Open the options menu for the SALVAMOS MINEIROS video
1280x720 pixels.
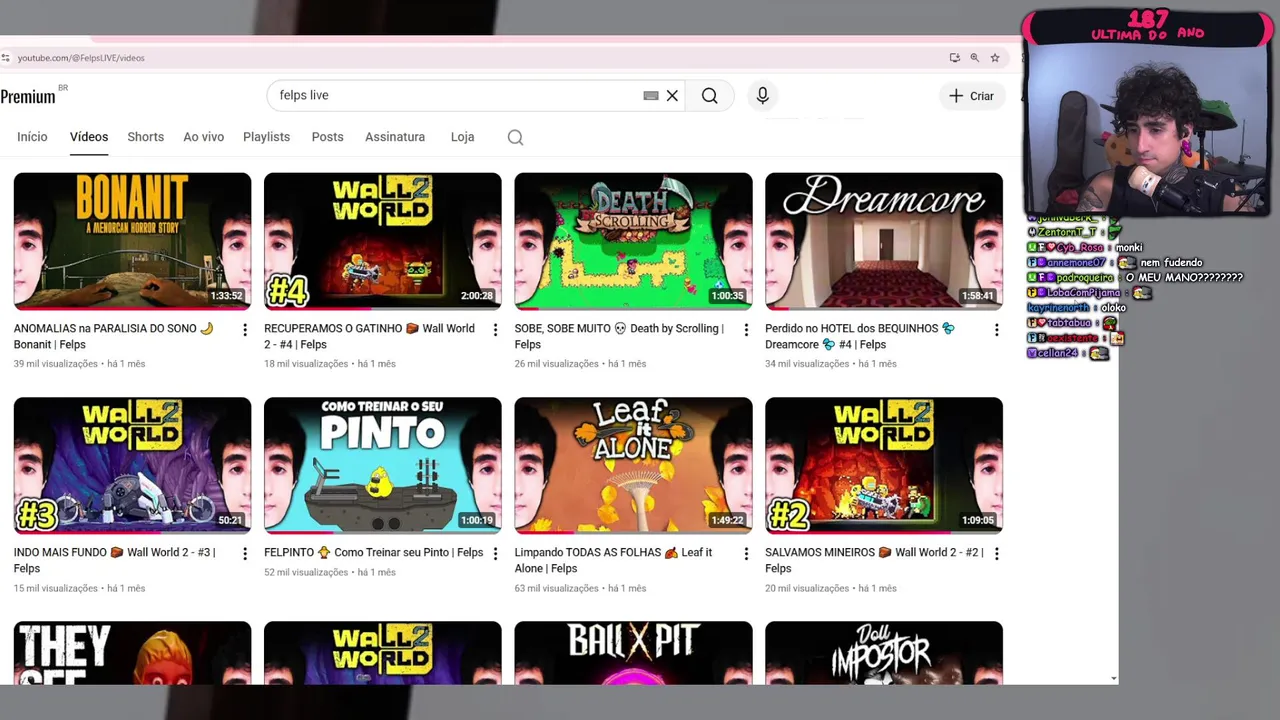pos(996,554)
